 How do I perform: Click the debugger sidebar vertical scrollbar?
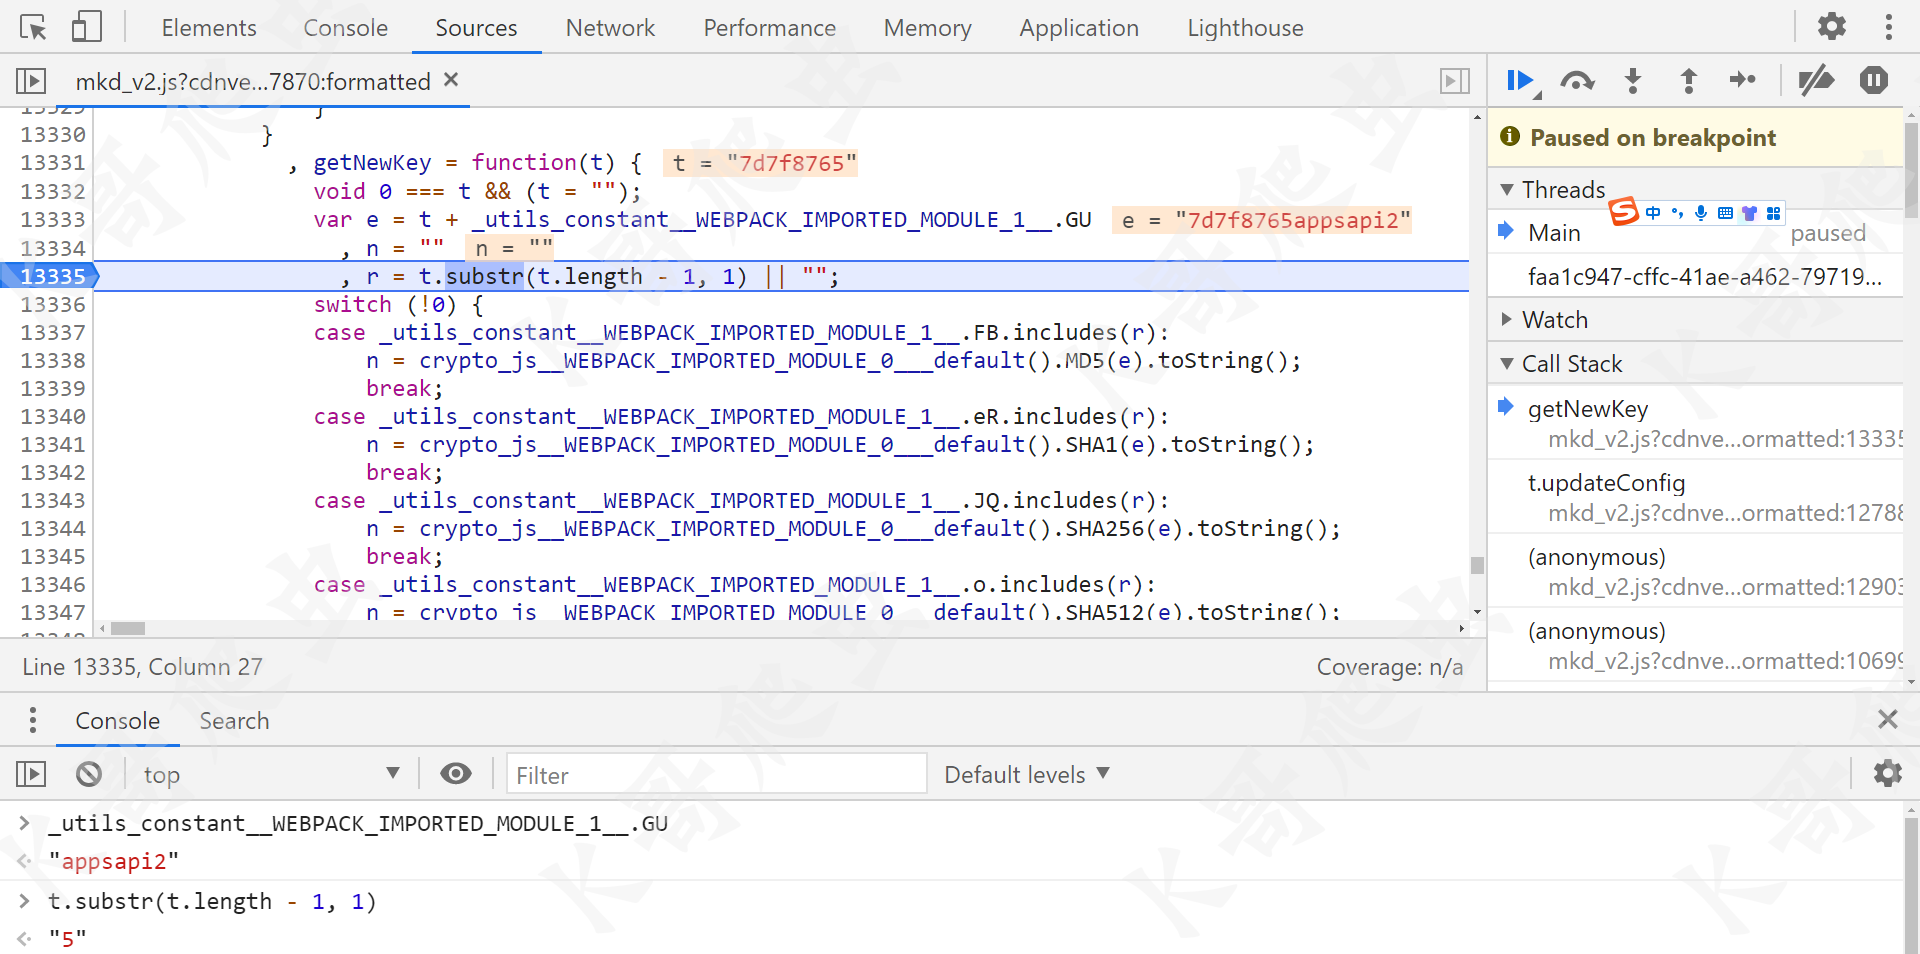point(1911,170)
